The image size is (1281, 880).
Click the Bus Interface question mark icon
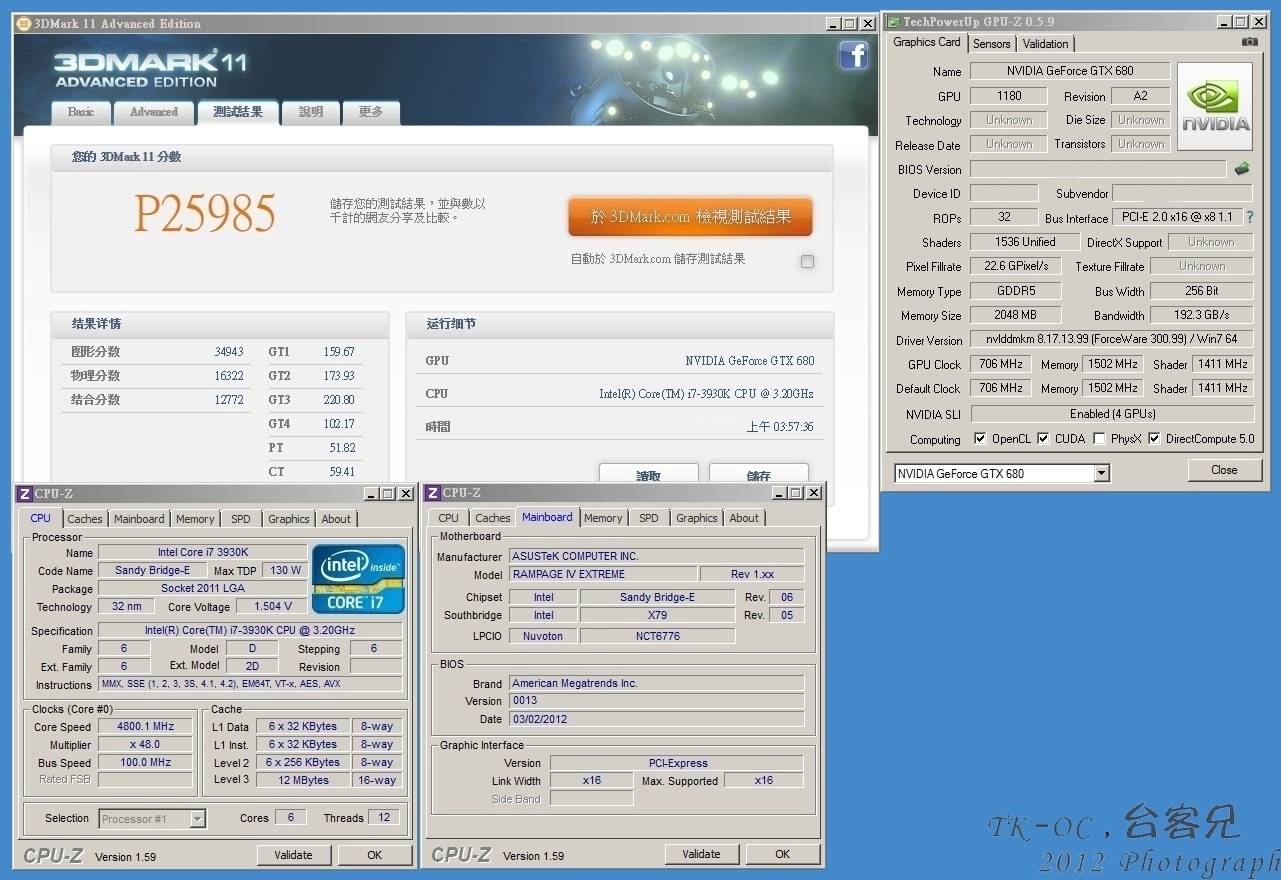click(x=1249, y=217)
